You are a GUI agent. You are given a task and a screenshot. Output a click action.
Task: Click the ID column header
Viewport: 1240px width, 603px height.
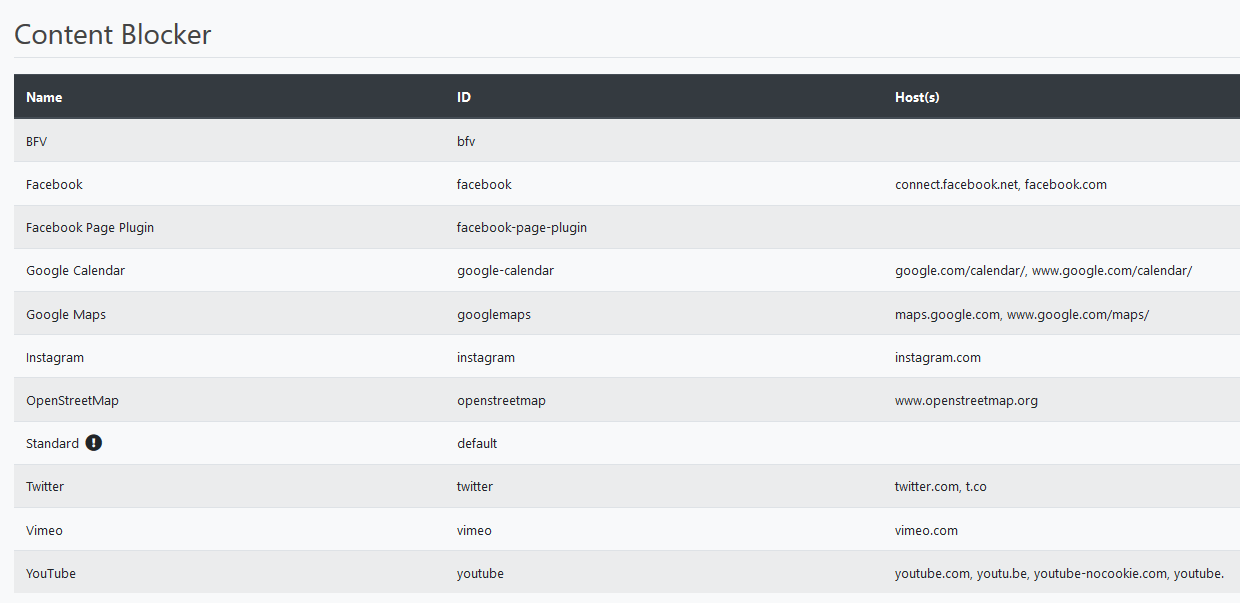pos(464,97)
